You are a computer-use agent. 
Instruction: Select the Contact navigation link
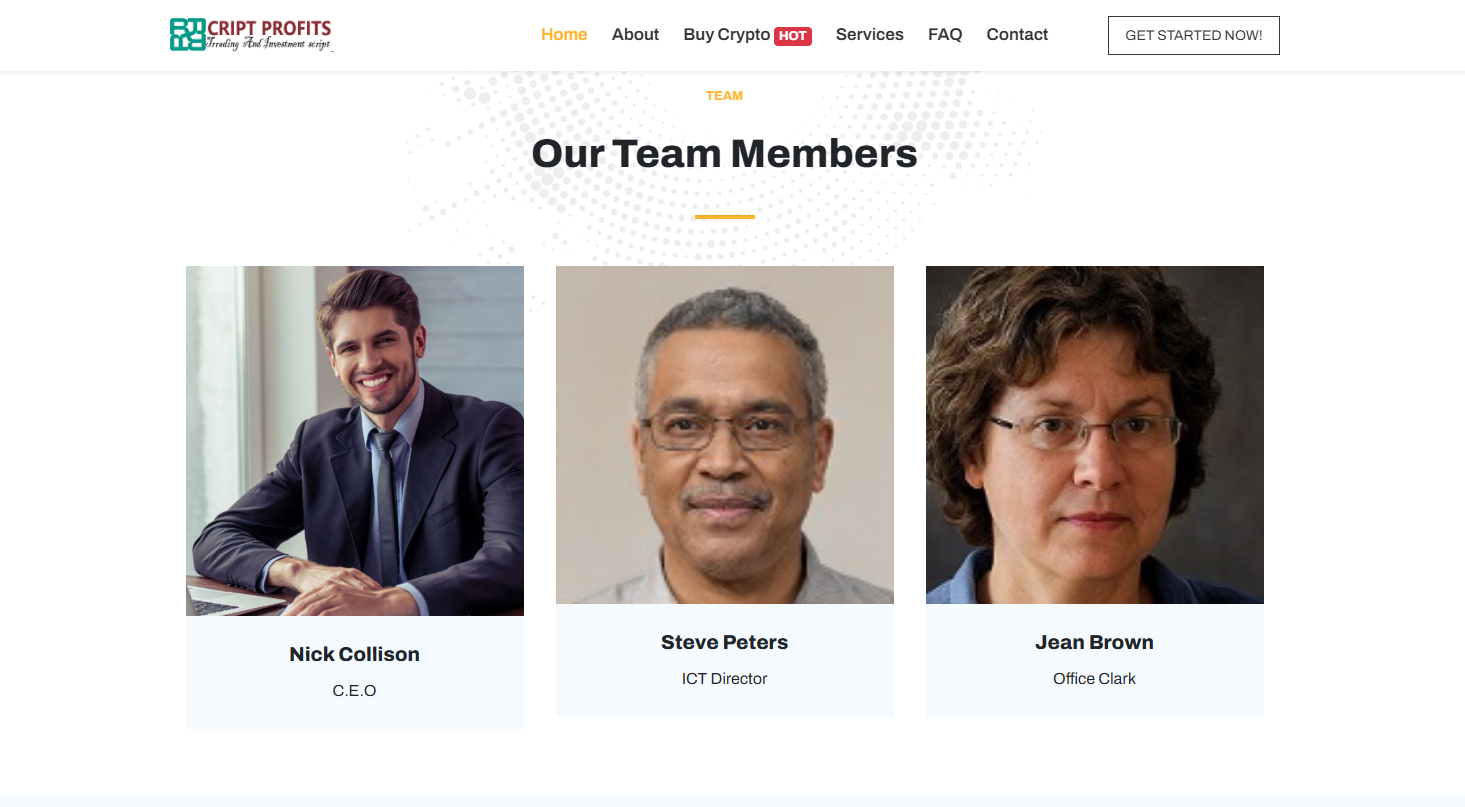click(1017, 35)
